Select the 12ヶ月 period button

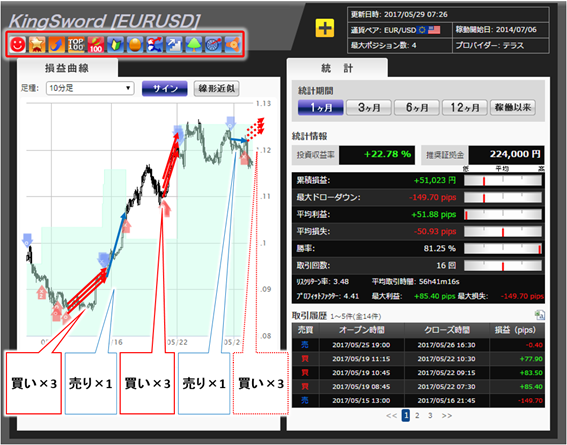point(465,107)
